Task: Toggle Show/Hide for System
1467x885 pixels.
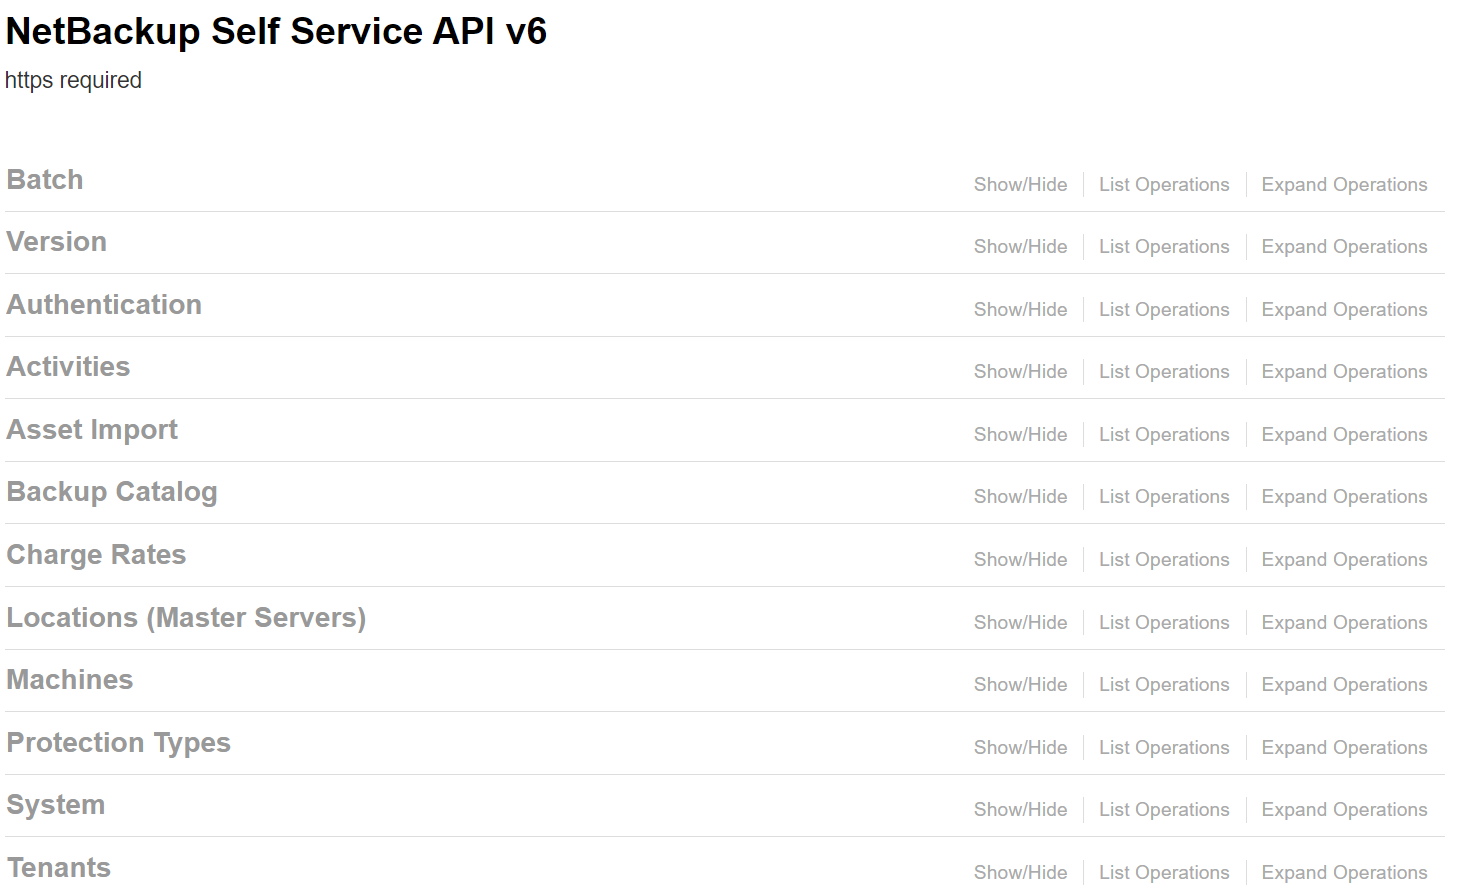Action: 1020,810
